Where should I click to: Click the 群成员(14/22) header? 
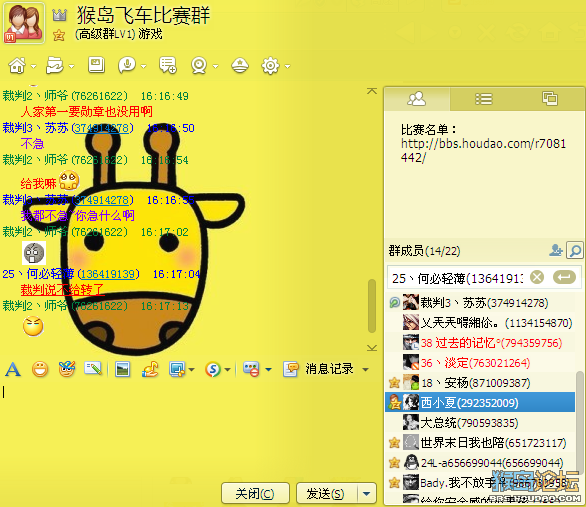pyautogui.click(x=424, y=251)
